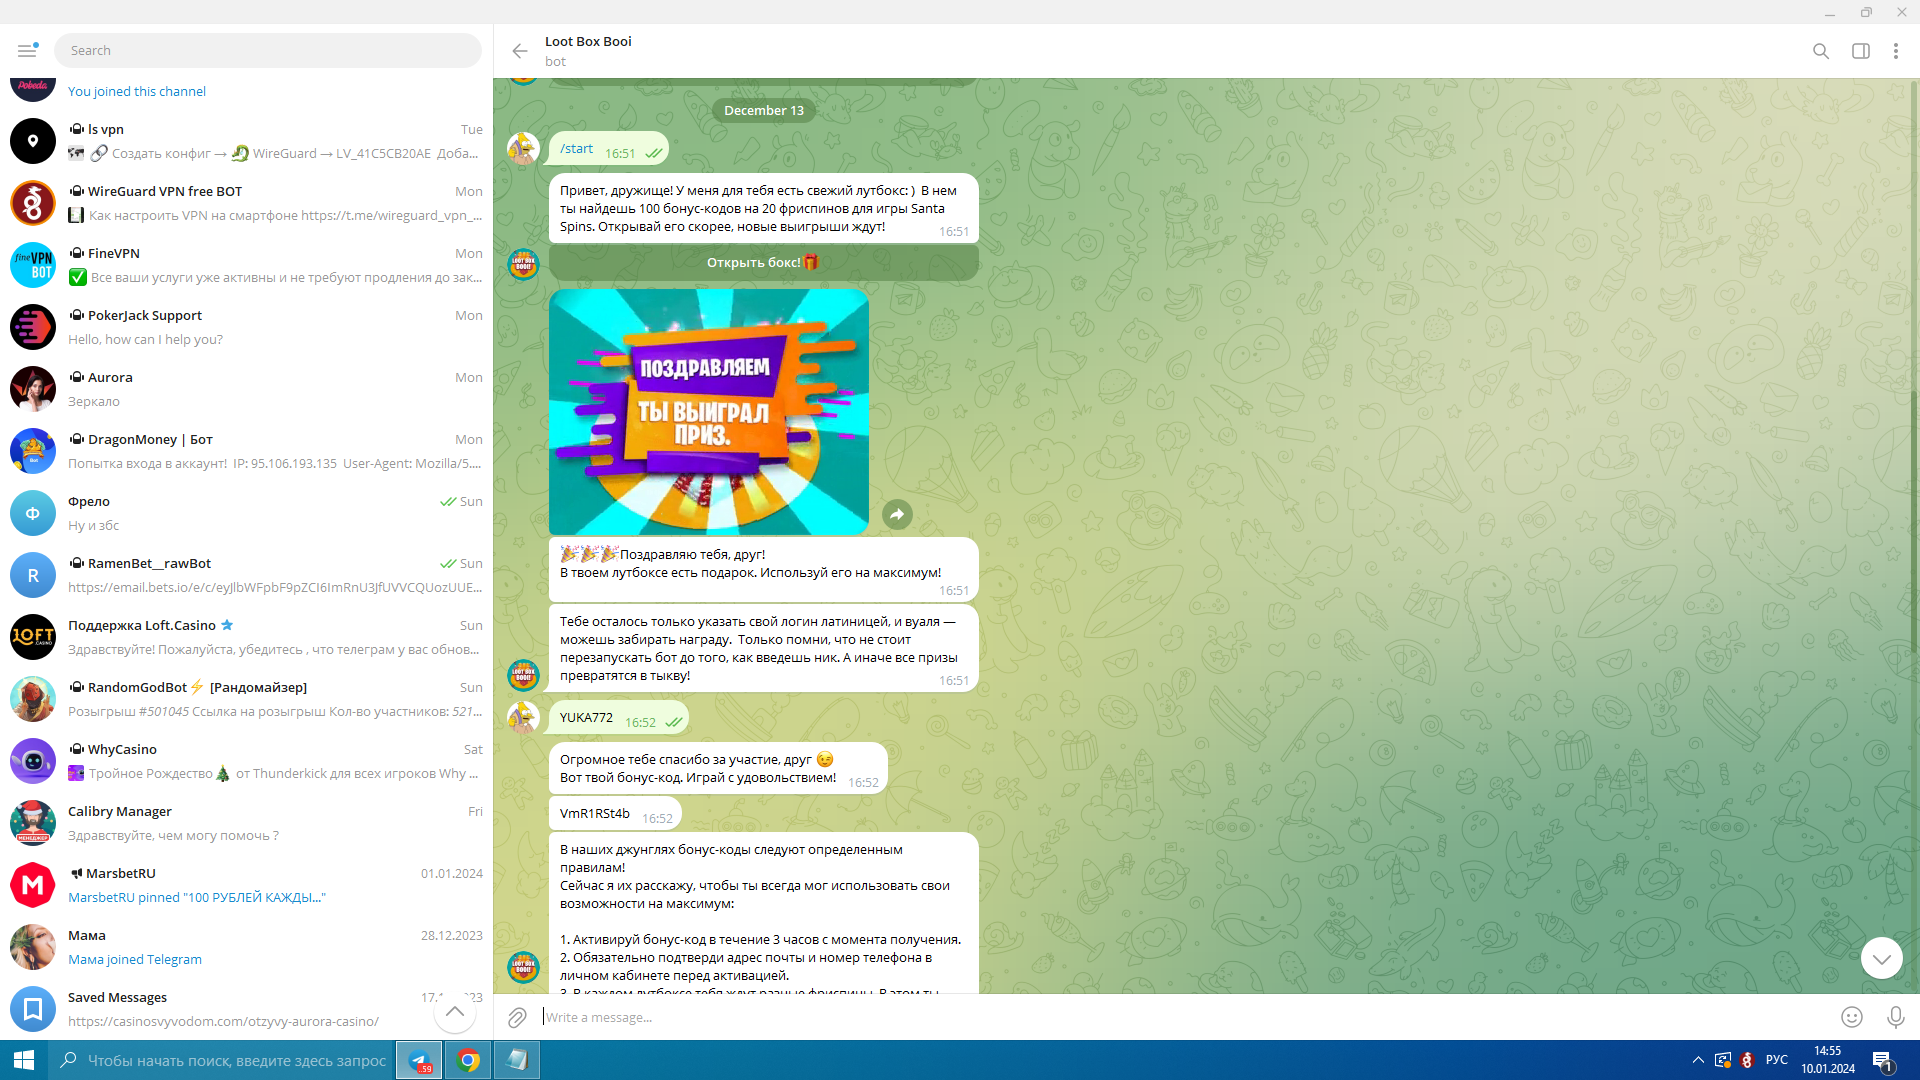Open the prize congratulation image thumbnail
Viewport: 1920px width, 1080px height.
click(x=709, y=412)
